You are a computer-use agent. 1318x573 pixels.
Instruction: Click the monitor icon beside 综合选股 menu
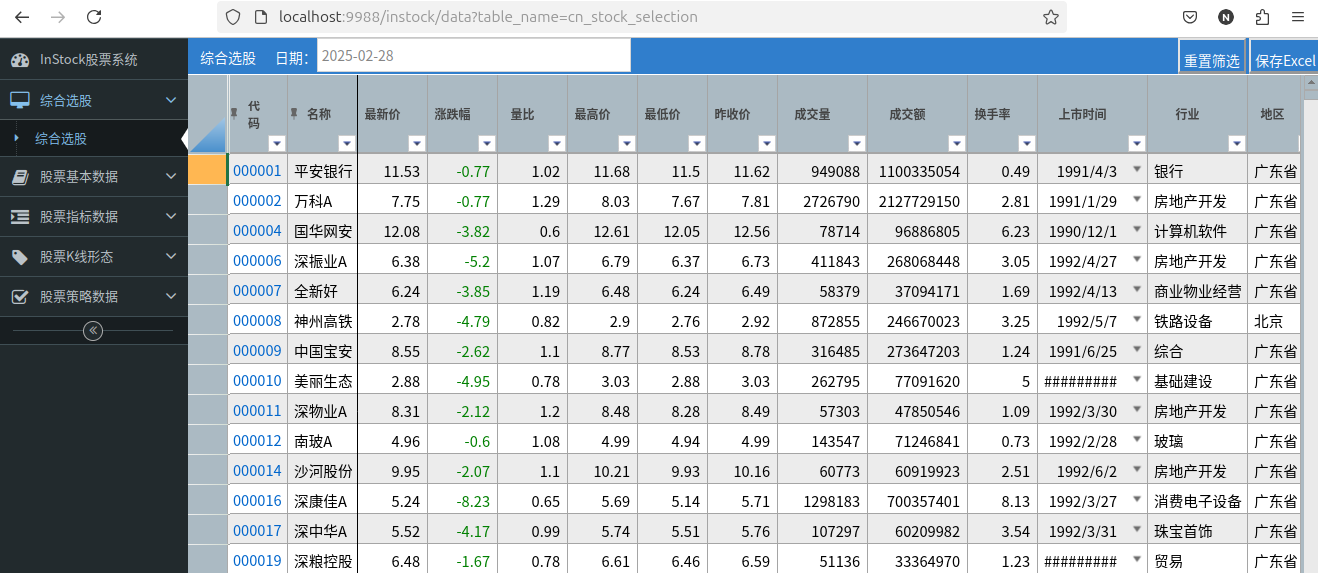click(20, 100)
